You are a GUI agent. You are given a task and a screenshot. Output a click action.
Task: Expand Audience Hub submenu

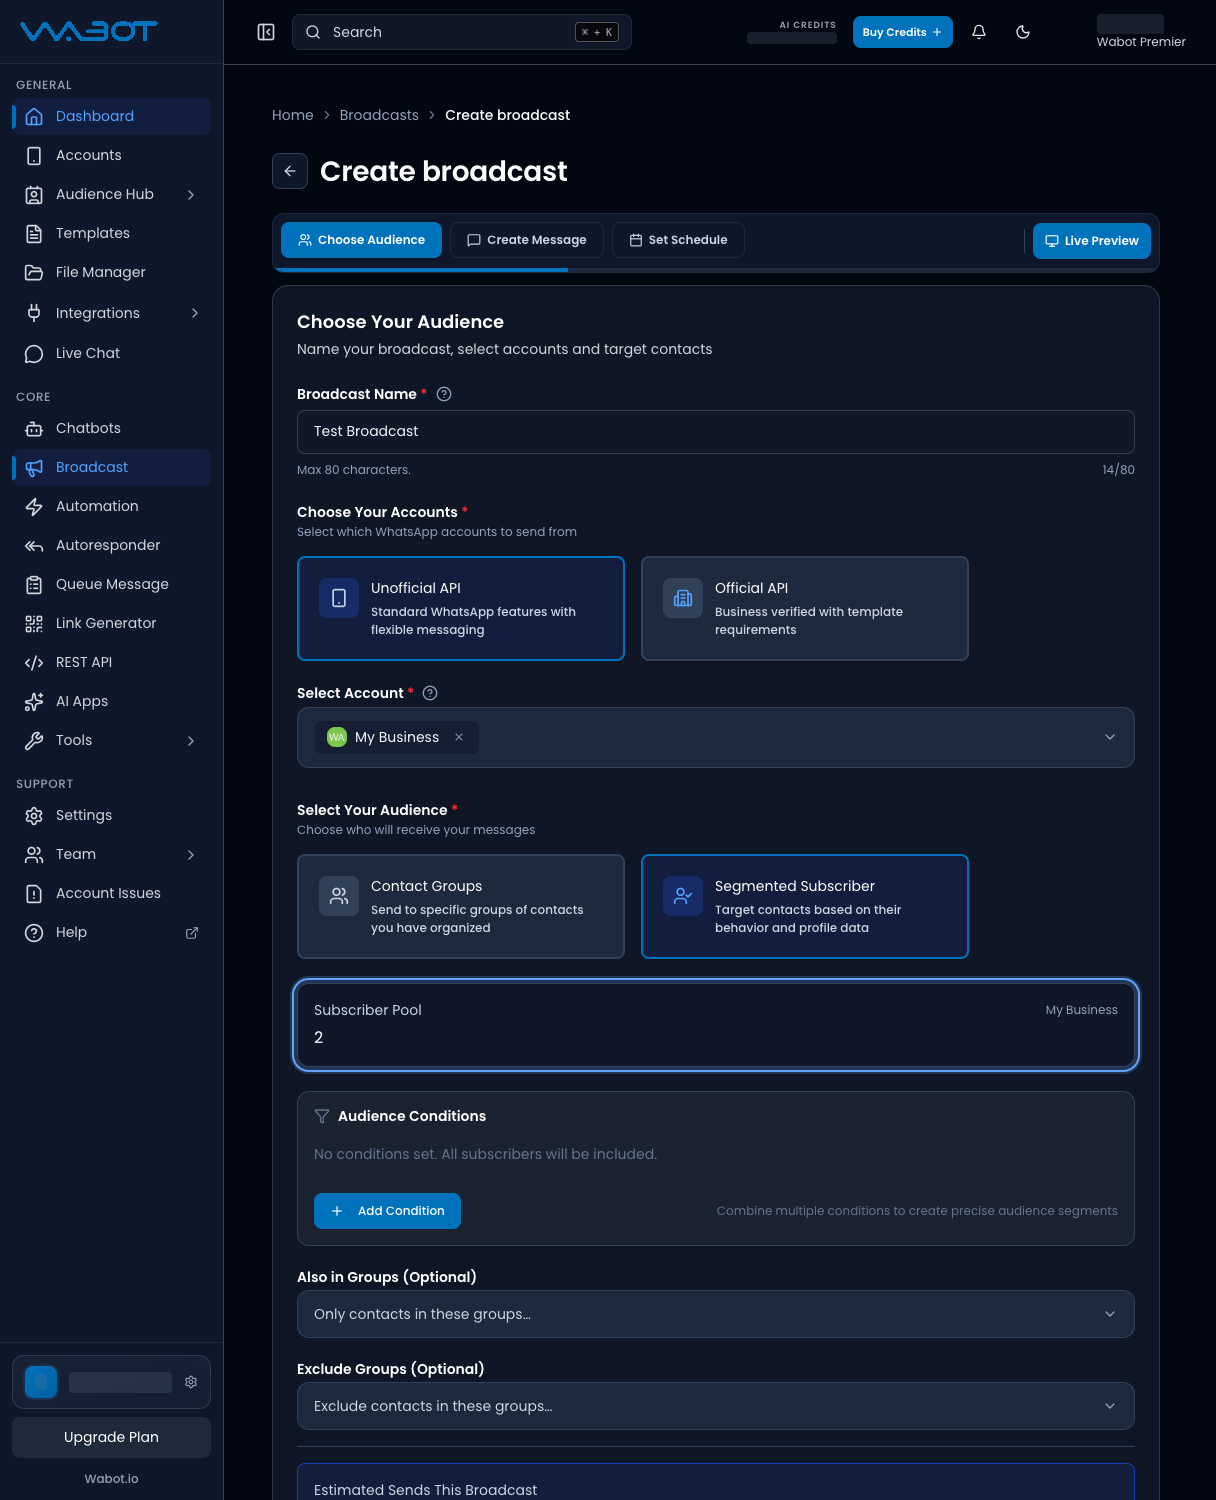(x=191, y=194)
